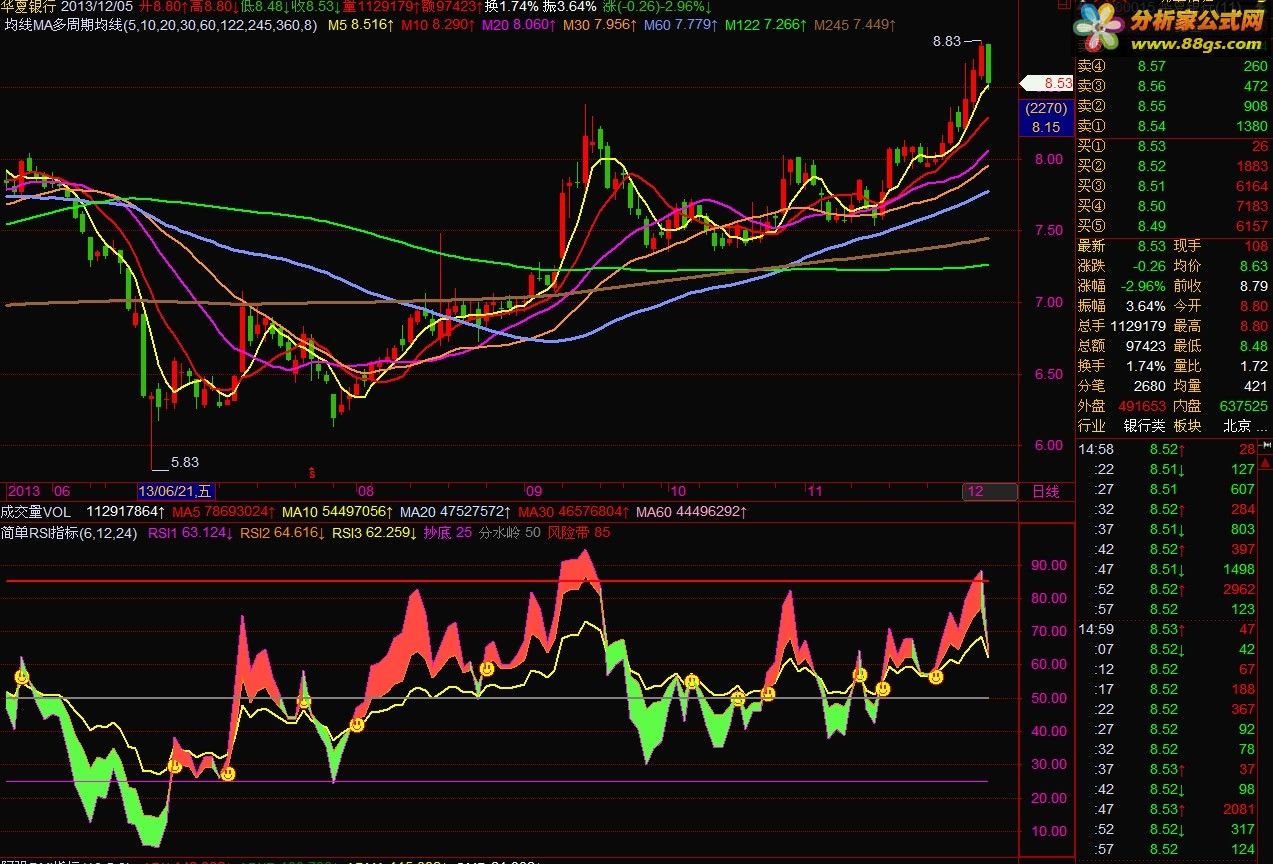Click the M60 7.779 moving average label
Viewport: 1273px width, 864px height.
tap(680, 23)
